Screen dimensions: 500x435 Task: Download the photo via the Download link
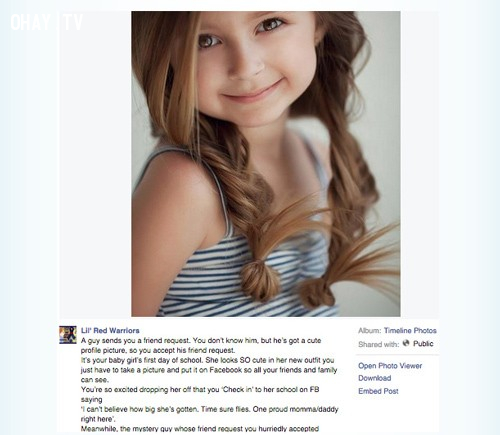(375, 378)
